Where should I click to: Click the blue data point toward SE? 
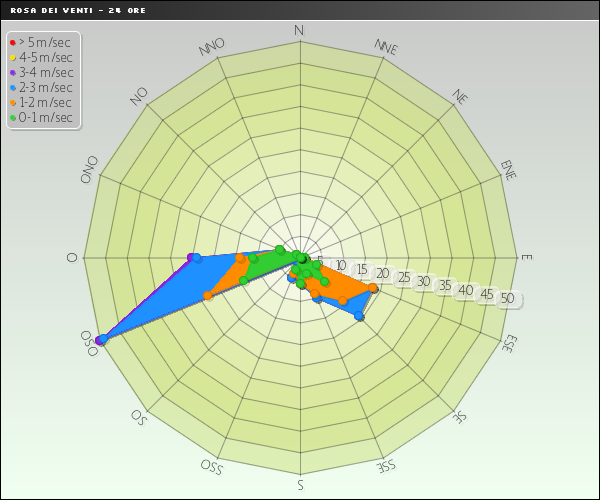point(359,316)
